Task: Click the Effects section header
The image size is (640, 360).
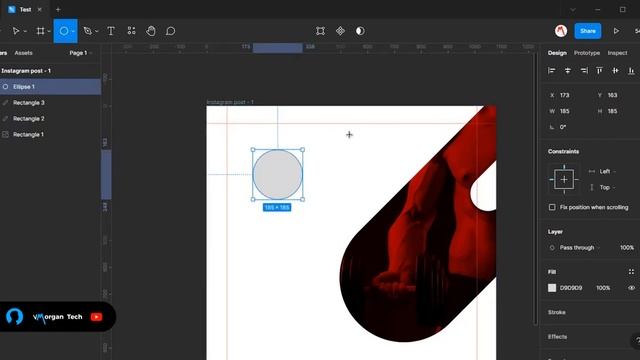Action: (x=558, y=337)
